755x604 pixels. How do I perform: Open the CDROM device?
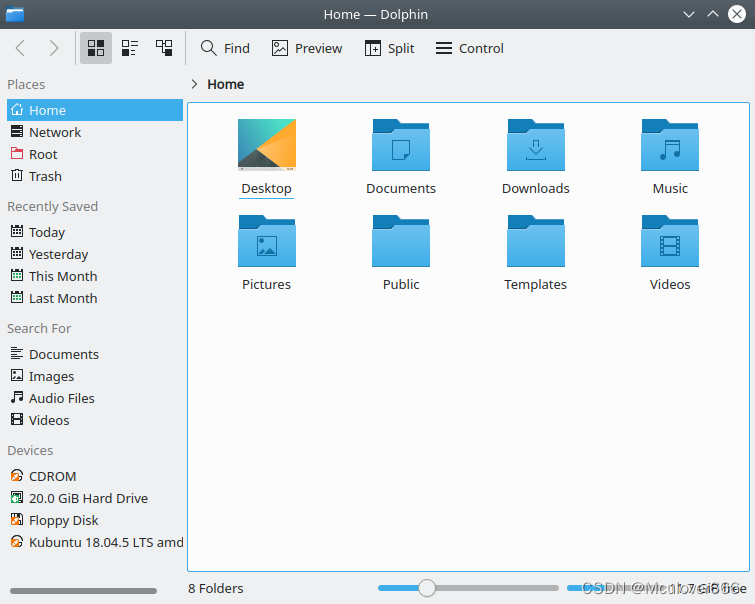click(95, 476)
